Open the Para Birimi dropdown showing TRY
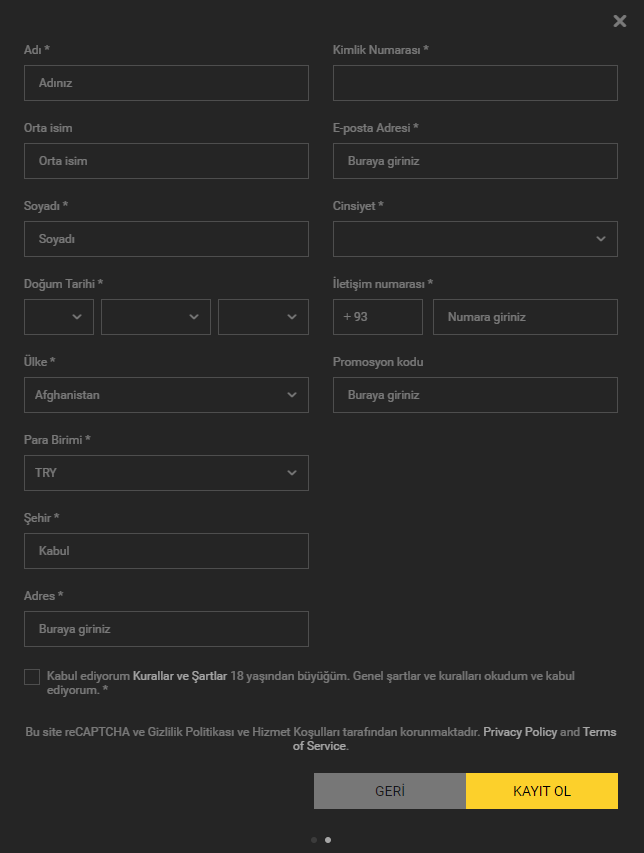The height and width of the screenshot is (853, 644). 166,473
